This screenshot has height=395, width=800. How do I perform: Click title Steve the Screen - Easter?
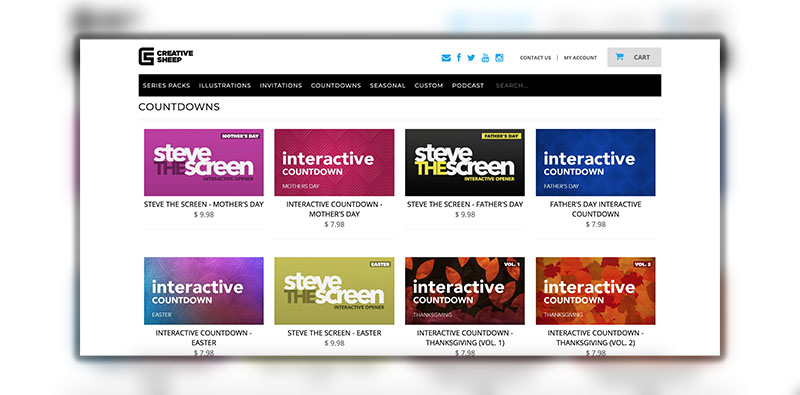click(x=334, y=333)
